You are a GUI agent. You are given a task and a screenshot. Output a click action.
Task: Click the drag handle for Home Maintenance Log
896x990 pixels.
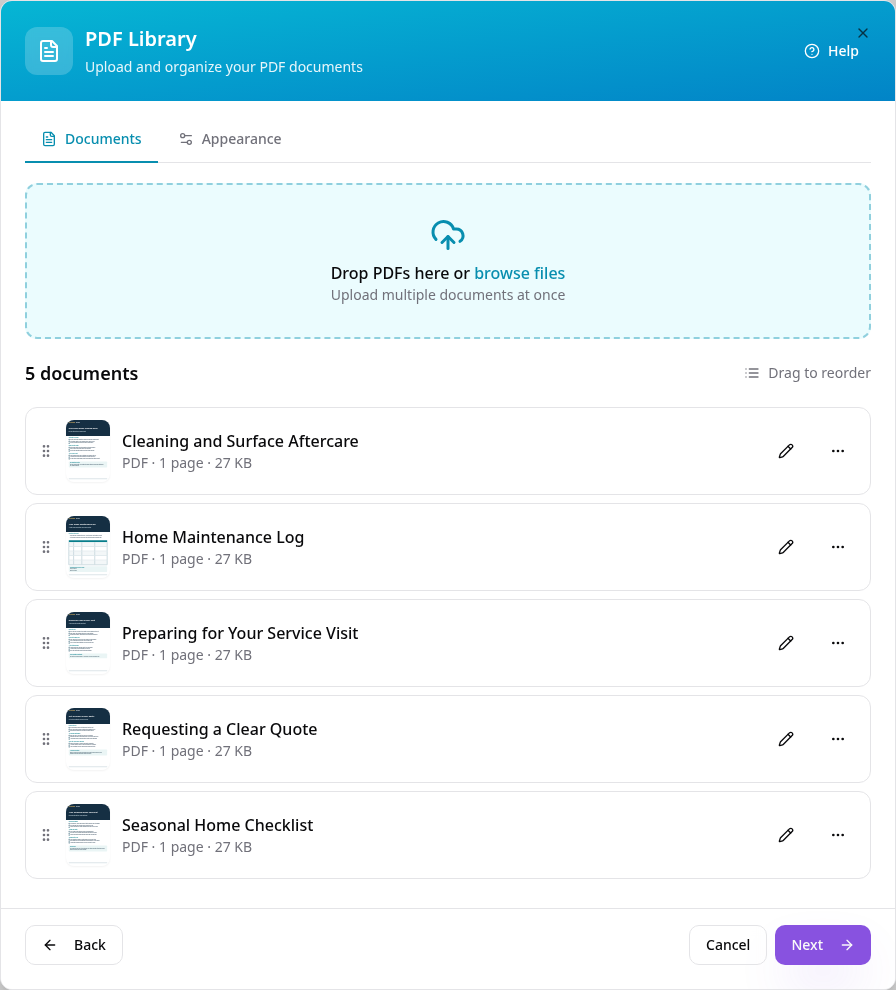[46, 547]
